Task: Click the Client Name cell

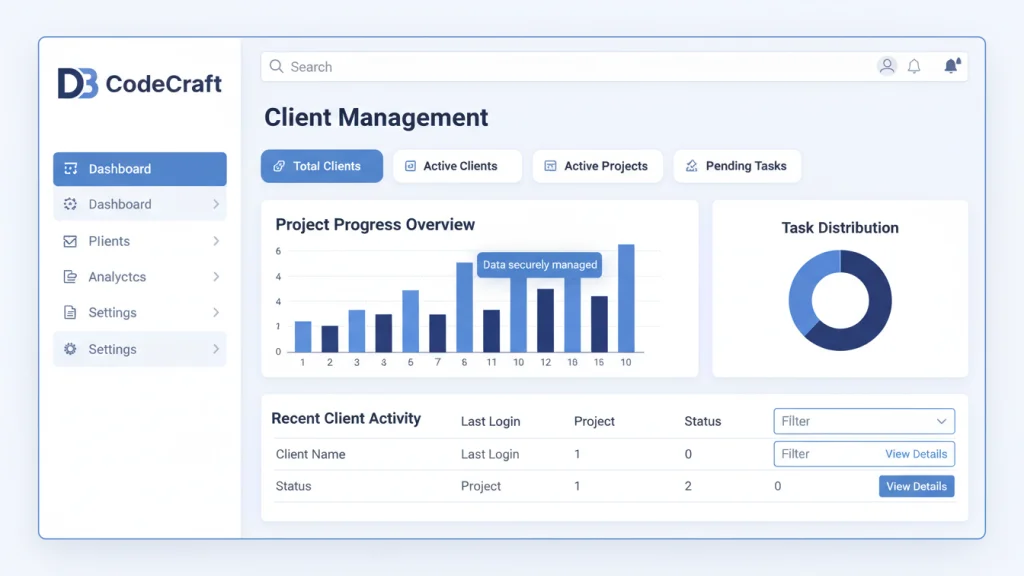Action: pyautogui.click(x=310, y=454)
